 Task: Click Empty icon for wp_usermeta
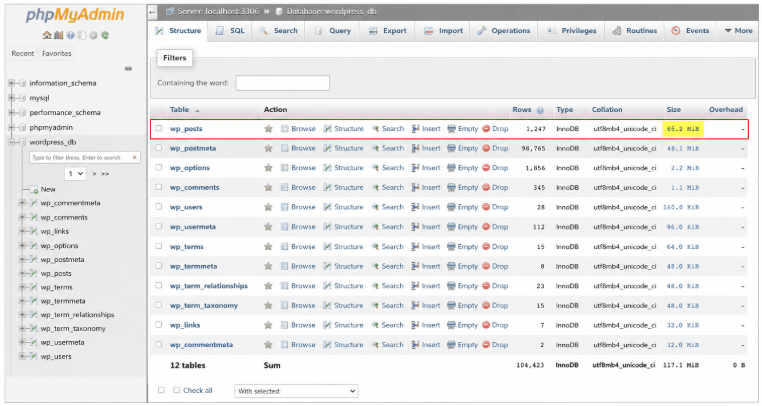point(451,227)
